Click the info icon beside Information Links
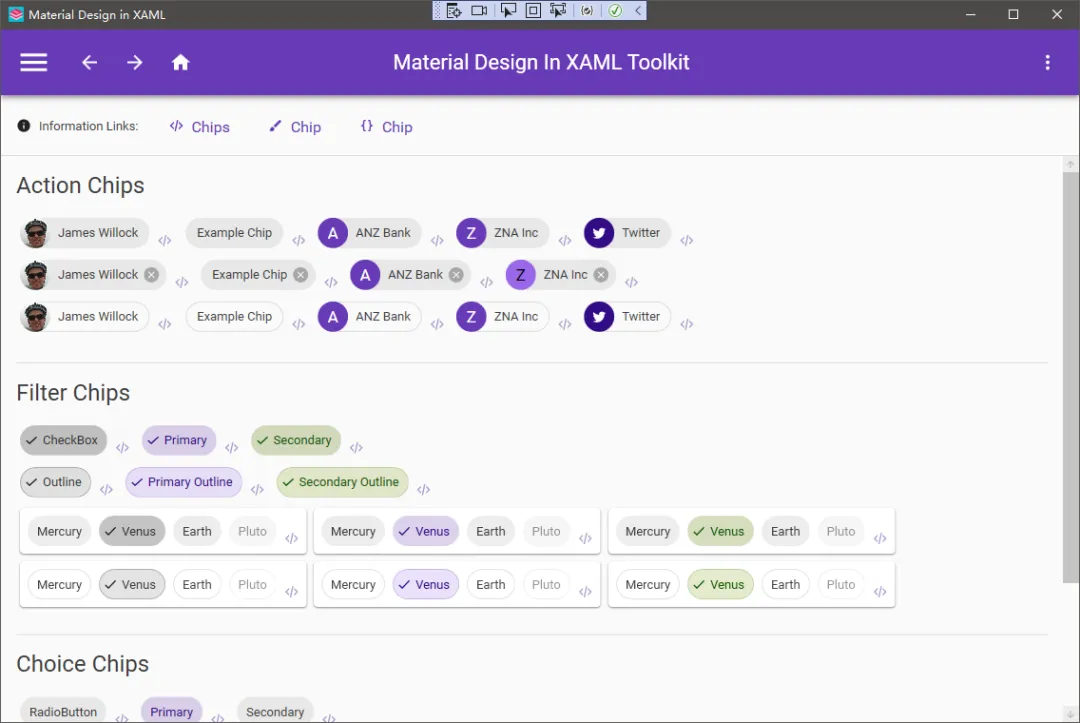 pos(23,126)
